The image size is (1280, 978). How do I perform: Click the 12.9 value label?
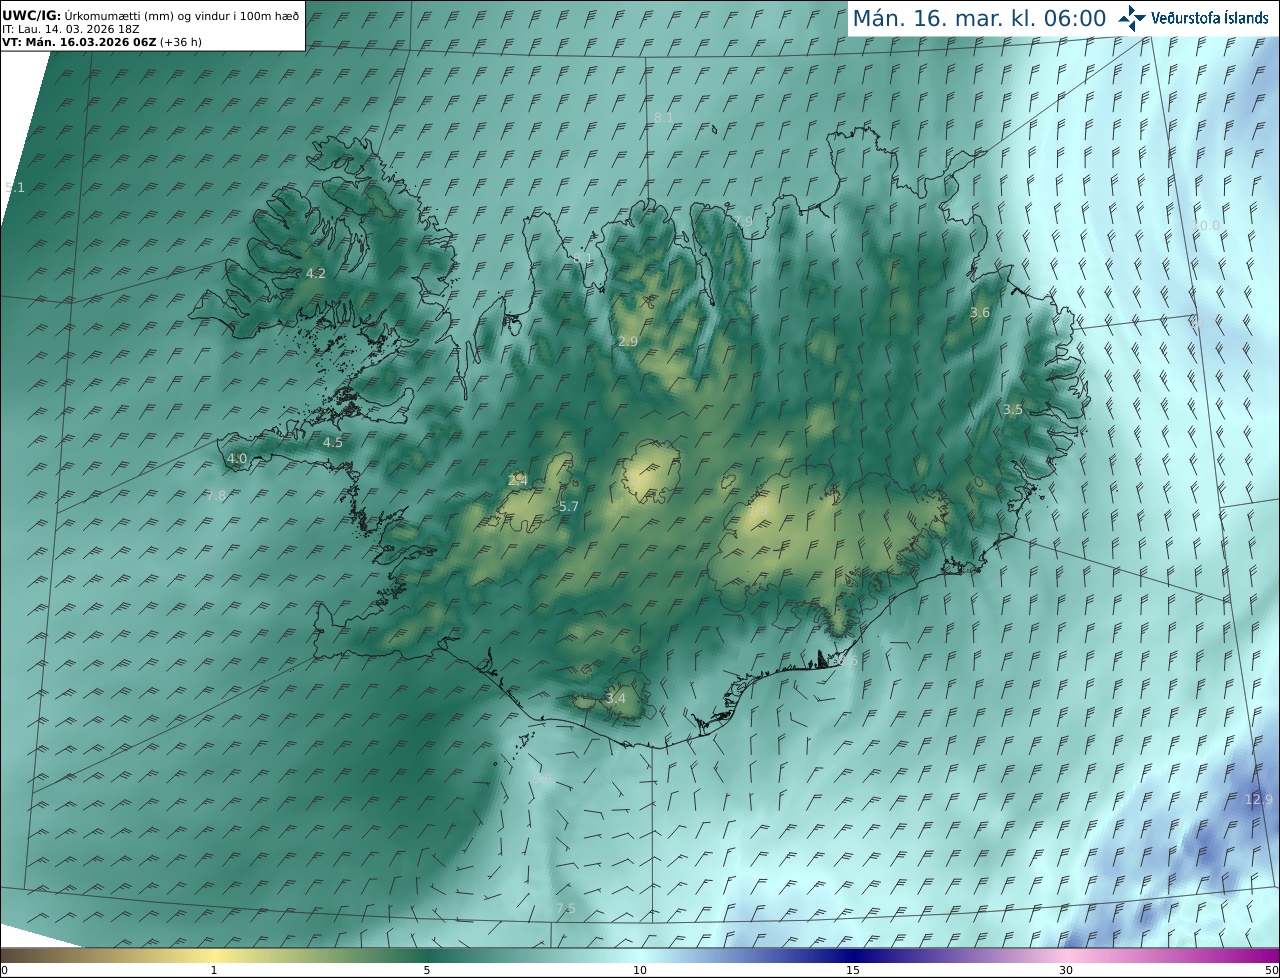click(x=1260, y=799)
